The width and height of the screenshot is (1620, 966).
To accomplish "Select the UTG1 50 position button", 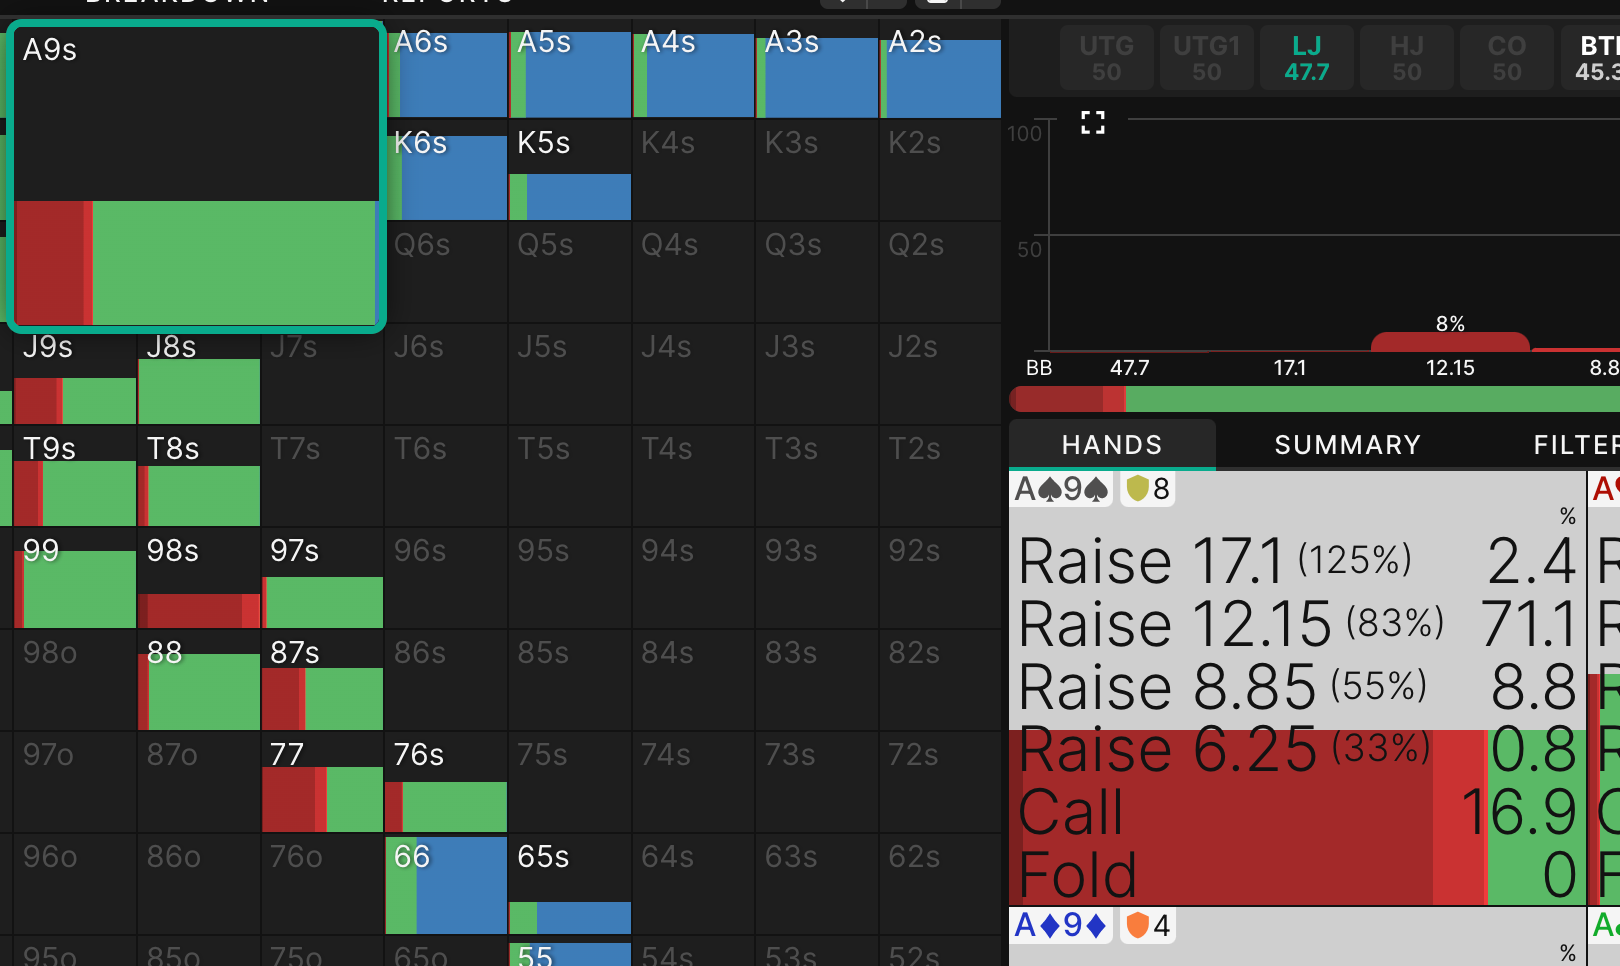I will [1206, 58].
